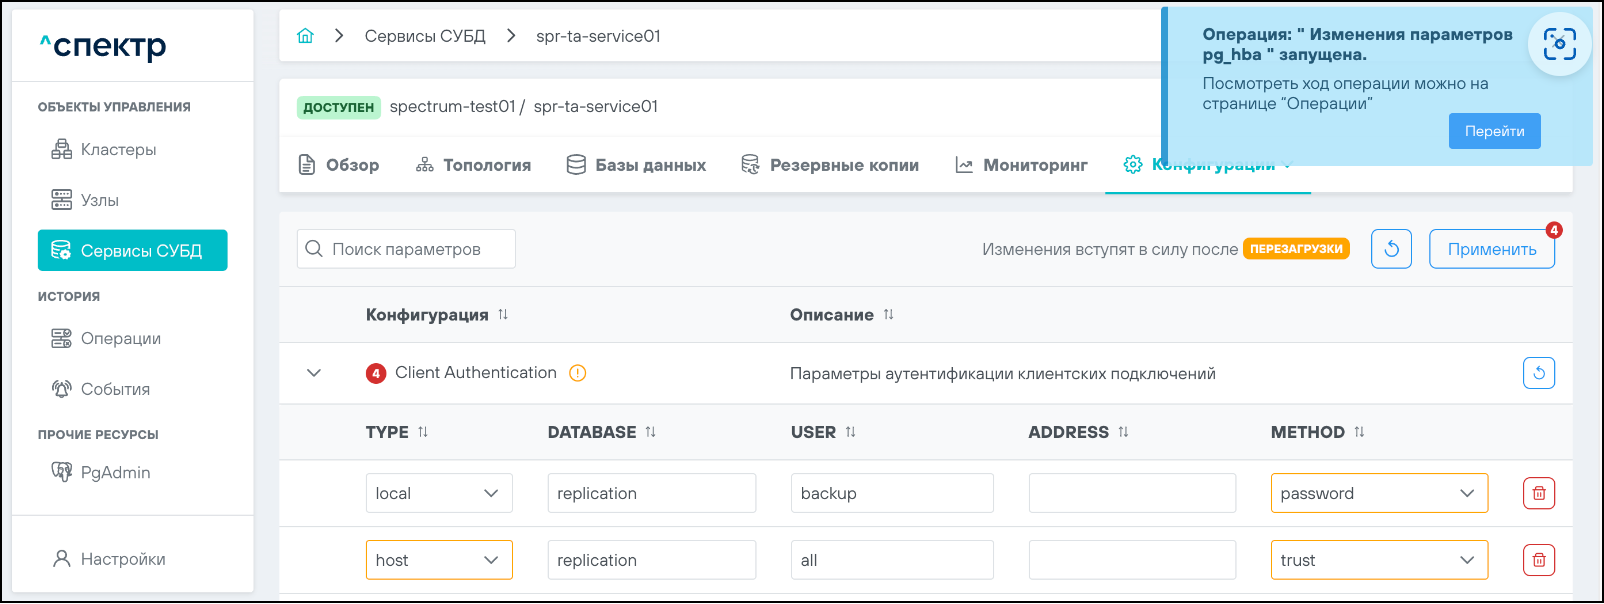1604x604 pixels.
Task: Collapse the Client Authentication group
Action: (x=314, y=373)
